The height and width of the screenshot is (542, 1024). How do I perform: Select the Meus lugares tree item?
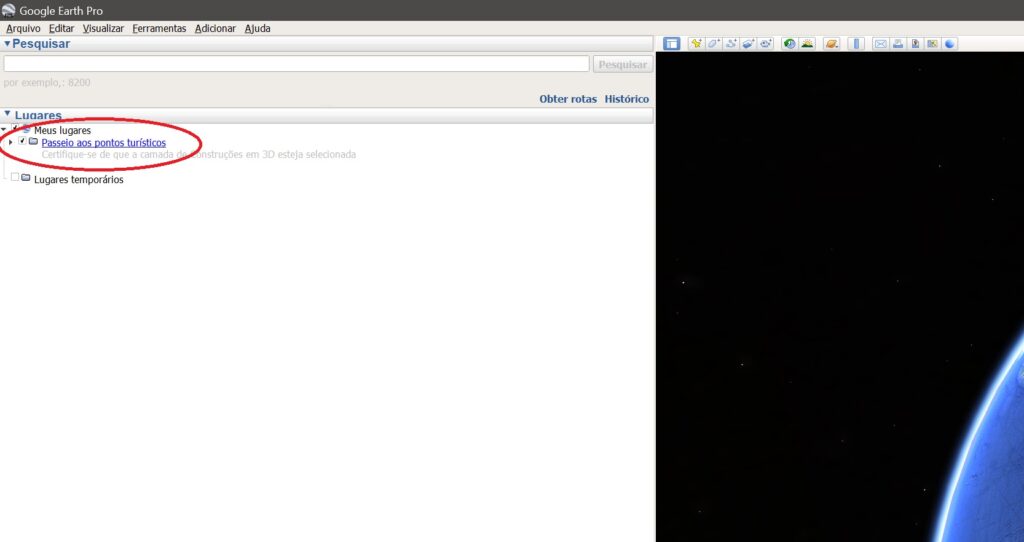(62, 131)
